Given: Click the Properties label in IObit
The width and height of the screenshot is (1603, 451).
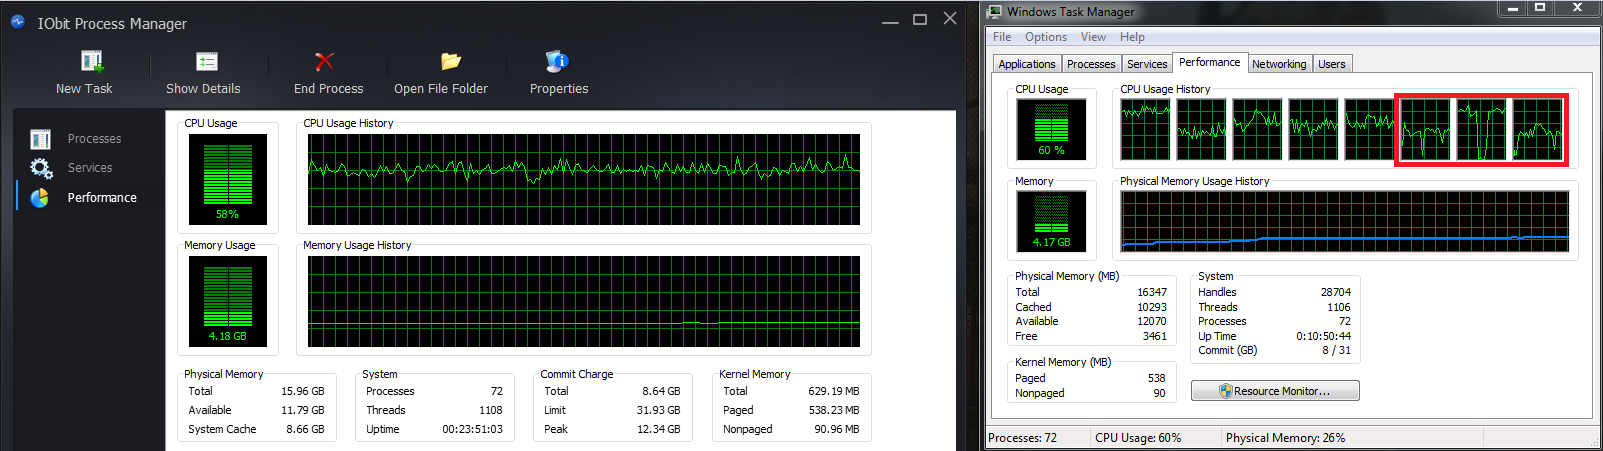Looking at the screenshot, I should tap(559, 89).
